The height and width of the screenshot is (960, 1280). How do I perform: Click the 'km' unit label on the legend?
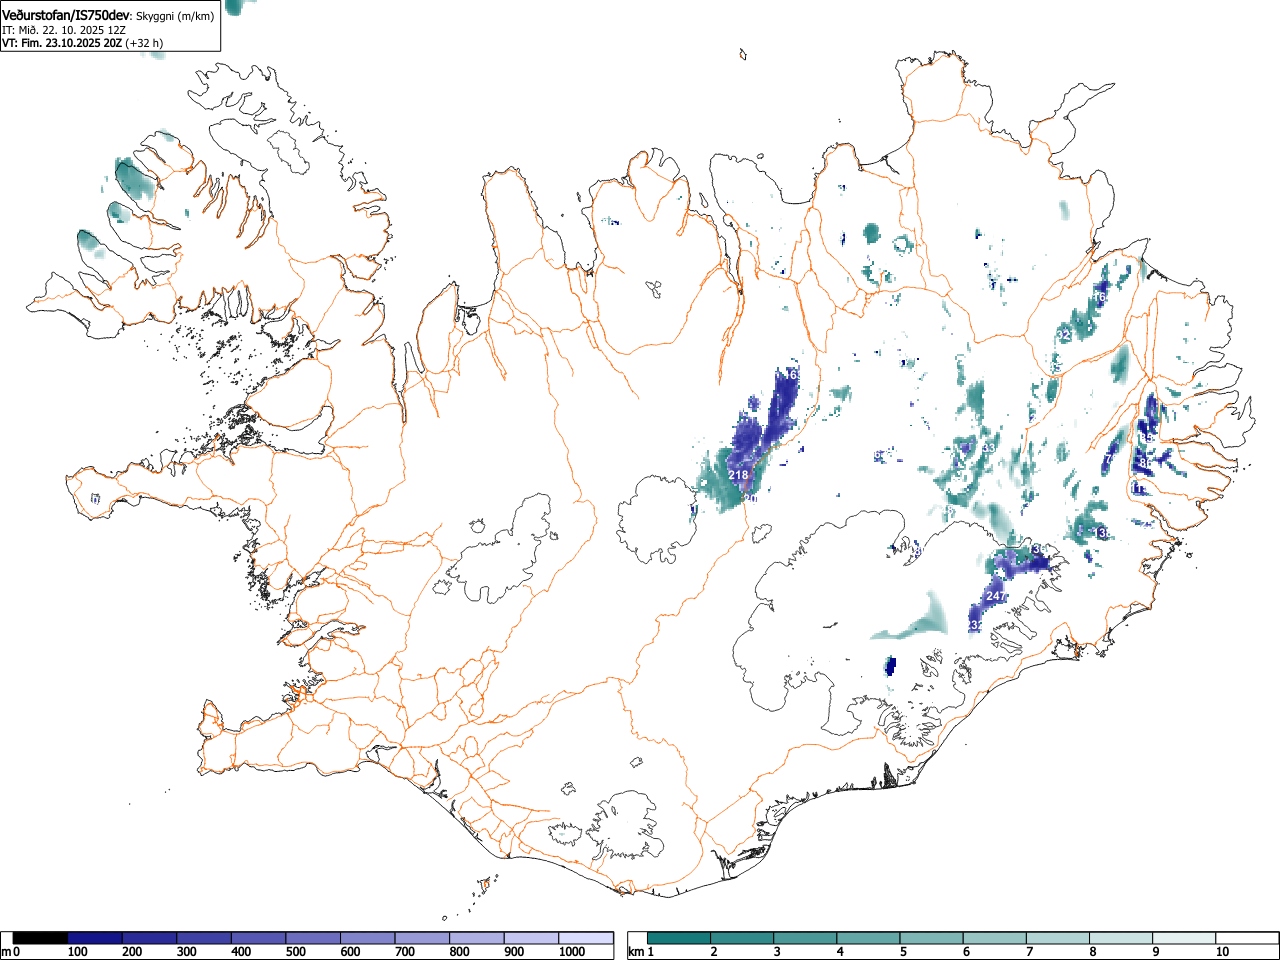637,952
